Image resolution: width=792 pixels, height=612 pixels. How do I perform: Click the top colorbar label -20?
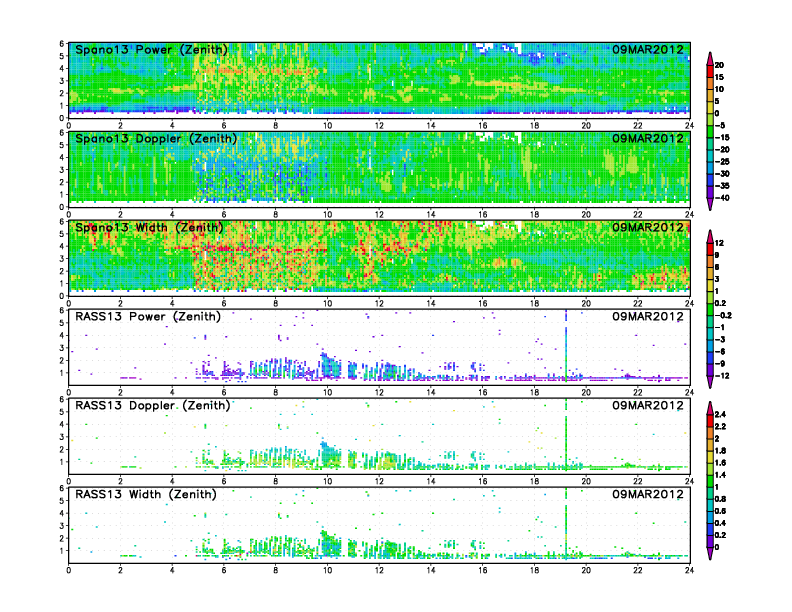(x=722, y=149)
